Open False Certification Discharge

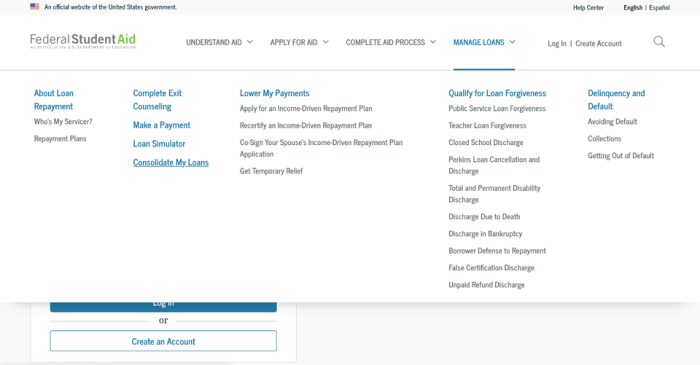click(x=492, y=268)
